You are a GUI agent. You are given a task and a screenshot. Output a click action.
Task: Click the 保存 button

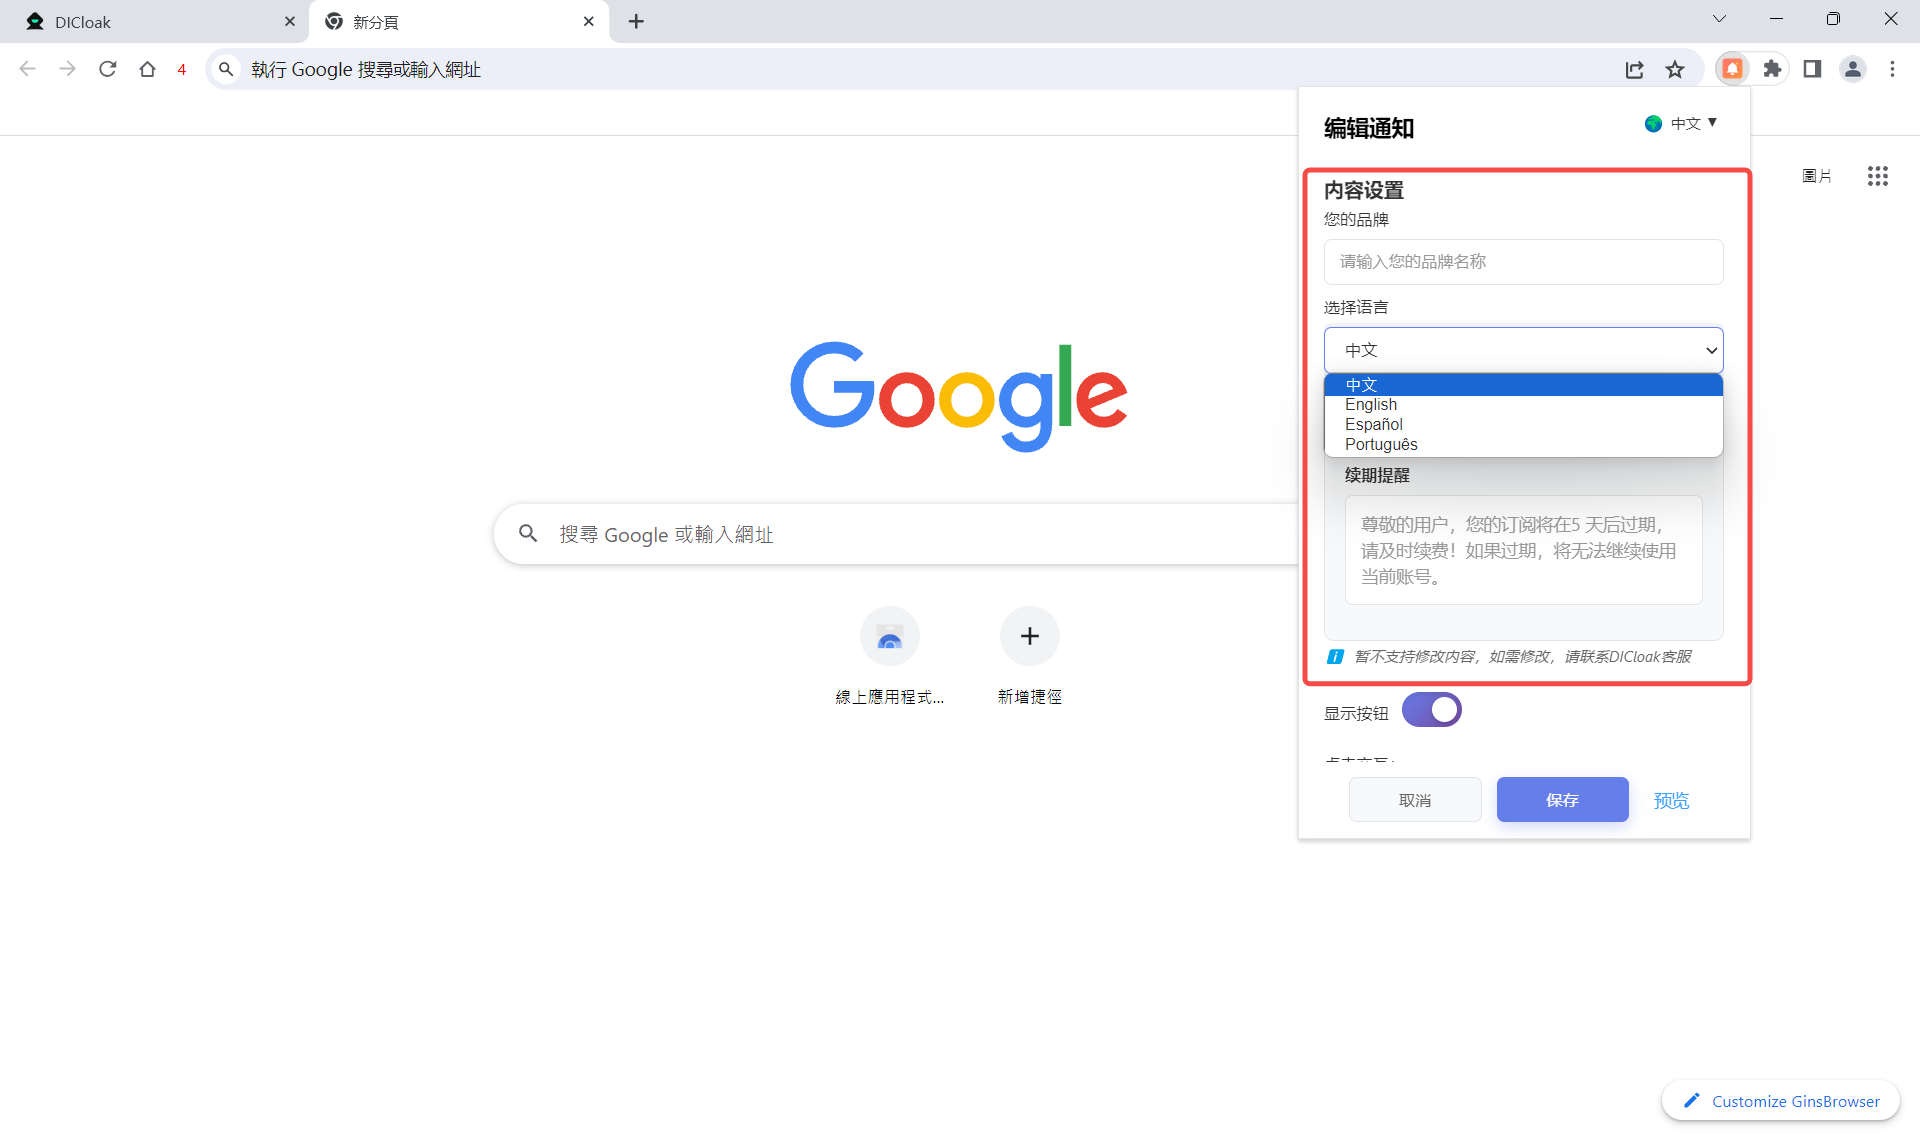(1562, 800)
